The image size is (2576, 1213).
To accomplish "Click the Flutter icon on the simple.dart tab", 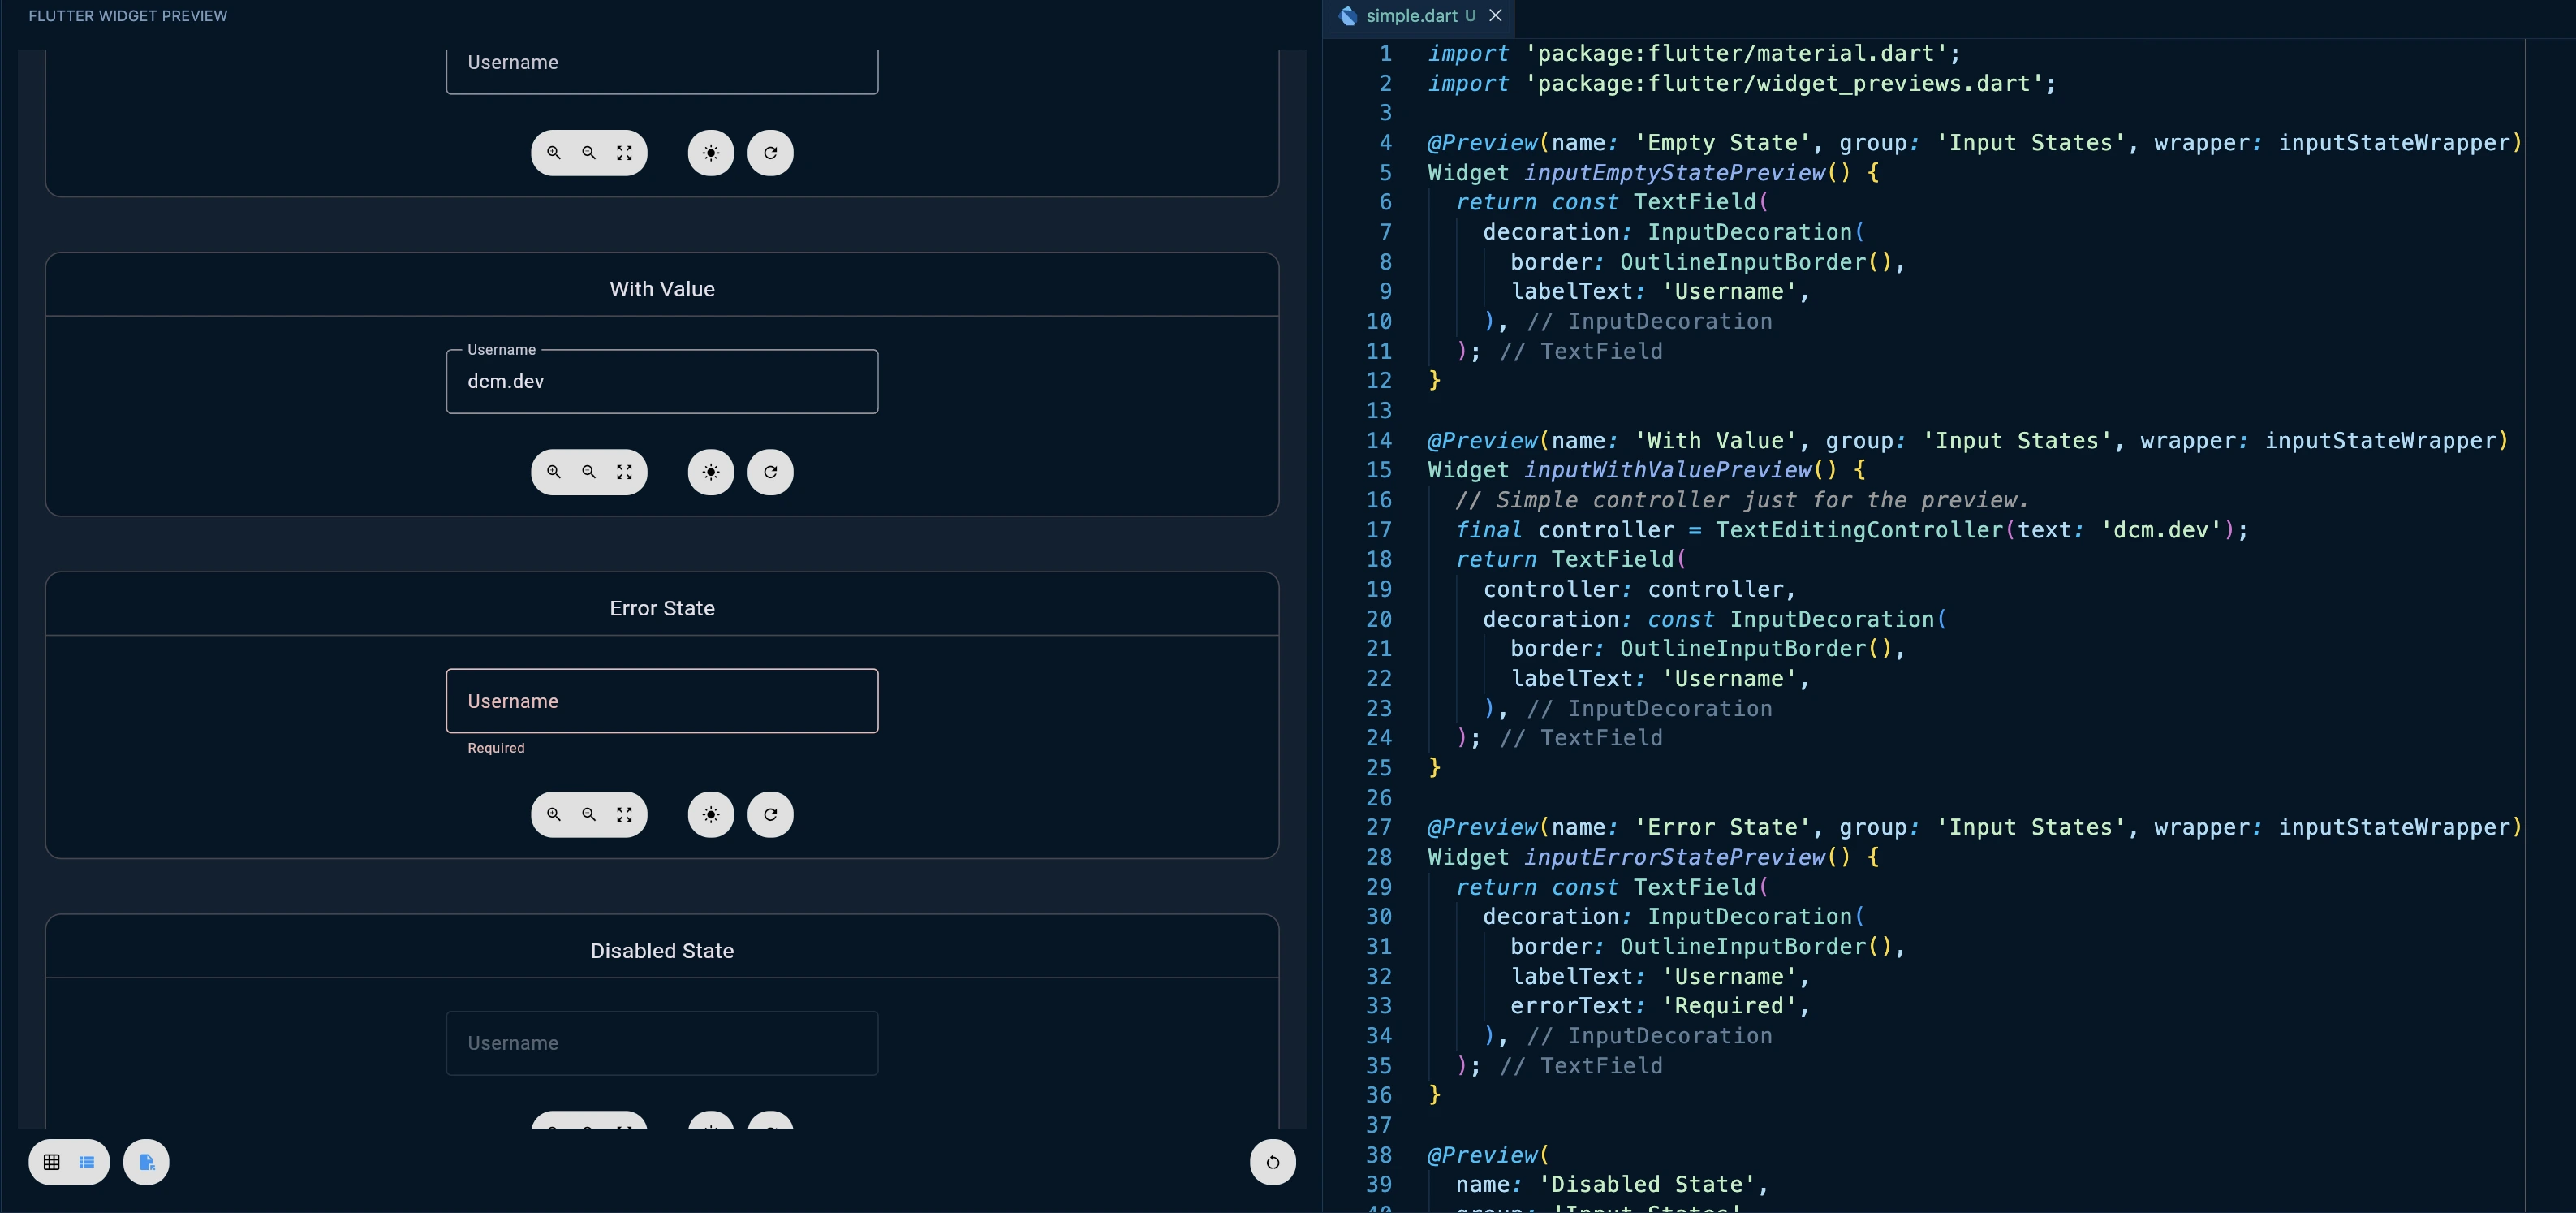I will tap(1347, 15).
